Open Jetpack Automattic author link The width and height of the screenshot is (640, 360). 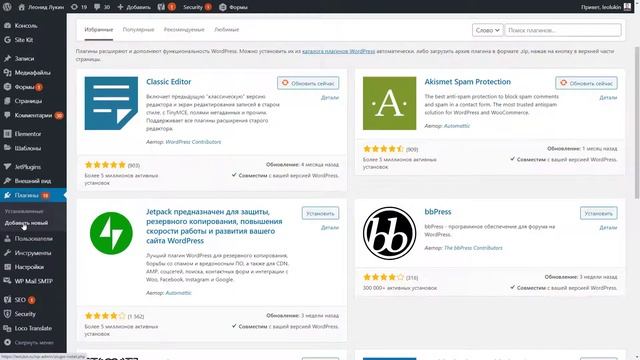coord(178,293)
